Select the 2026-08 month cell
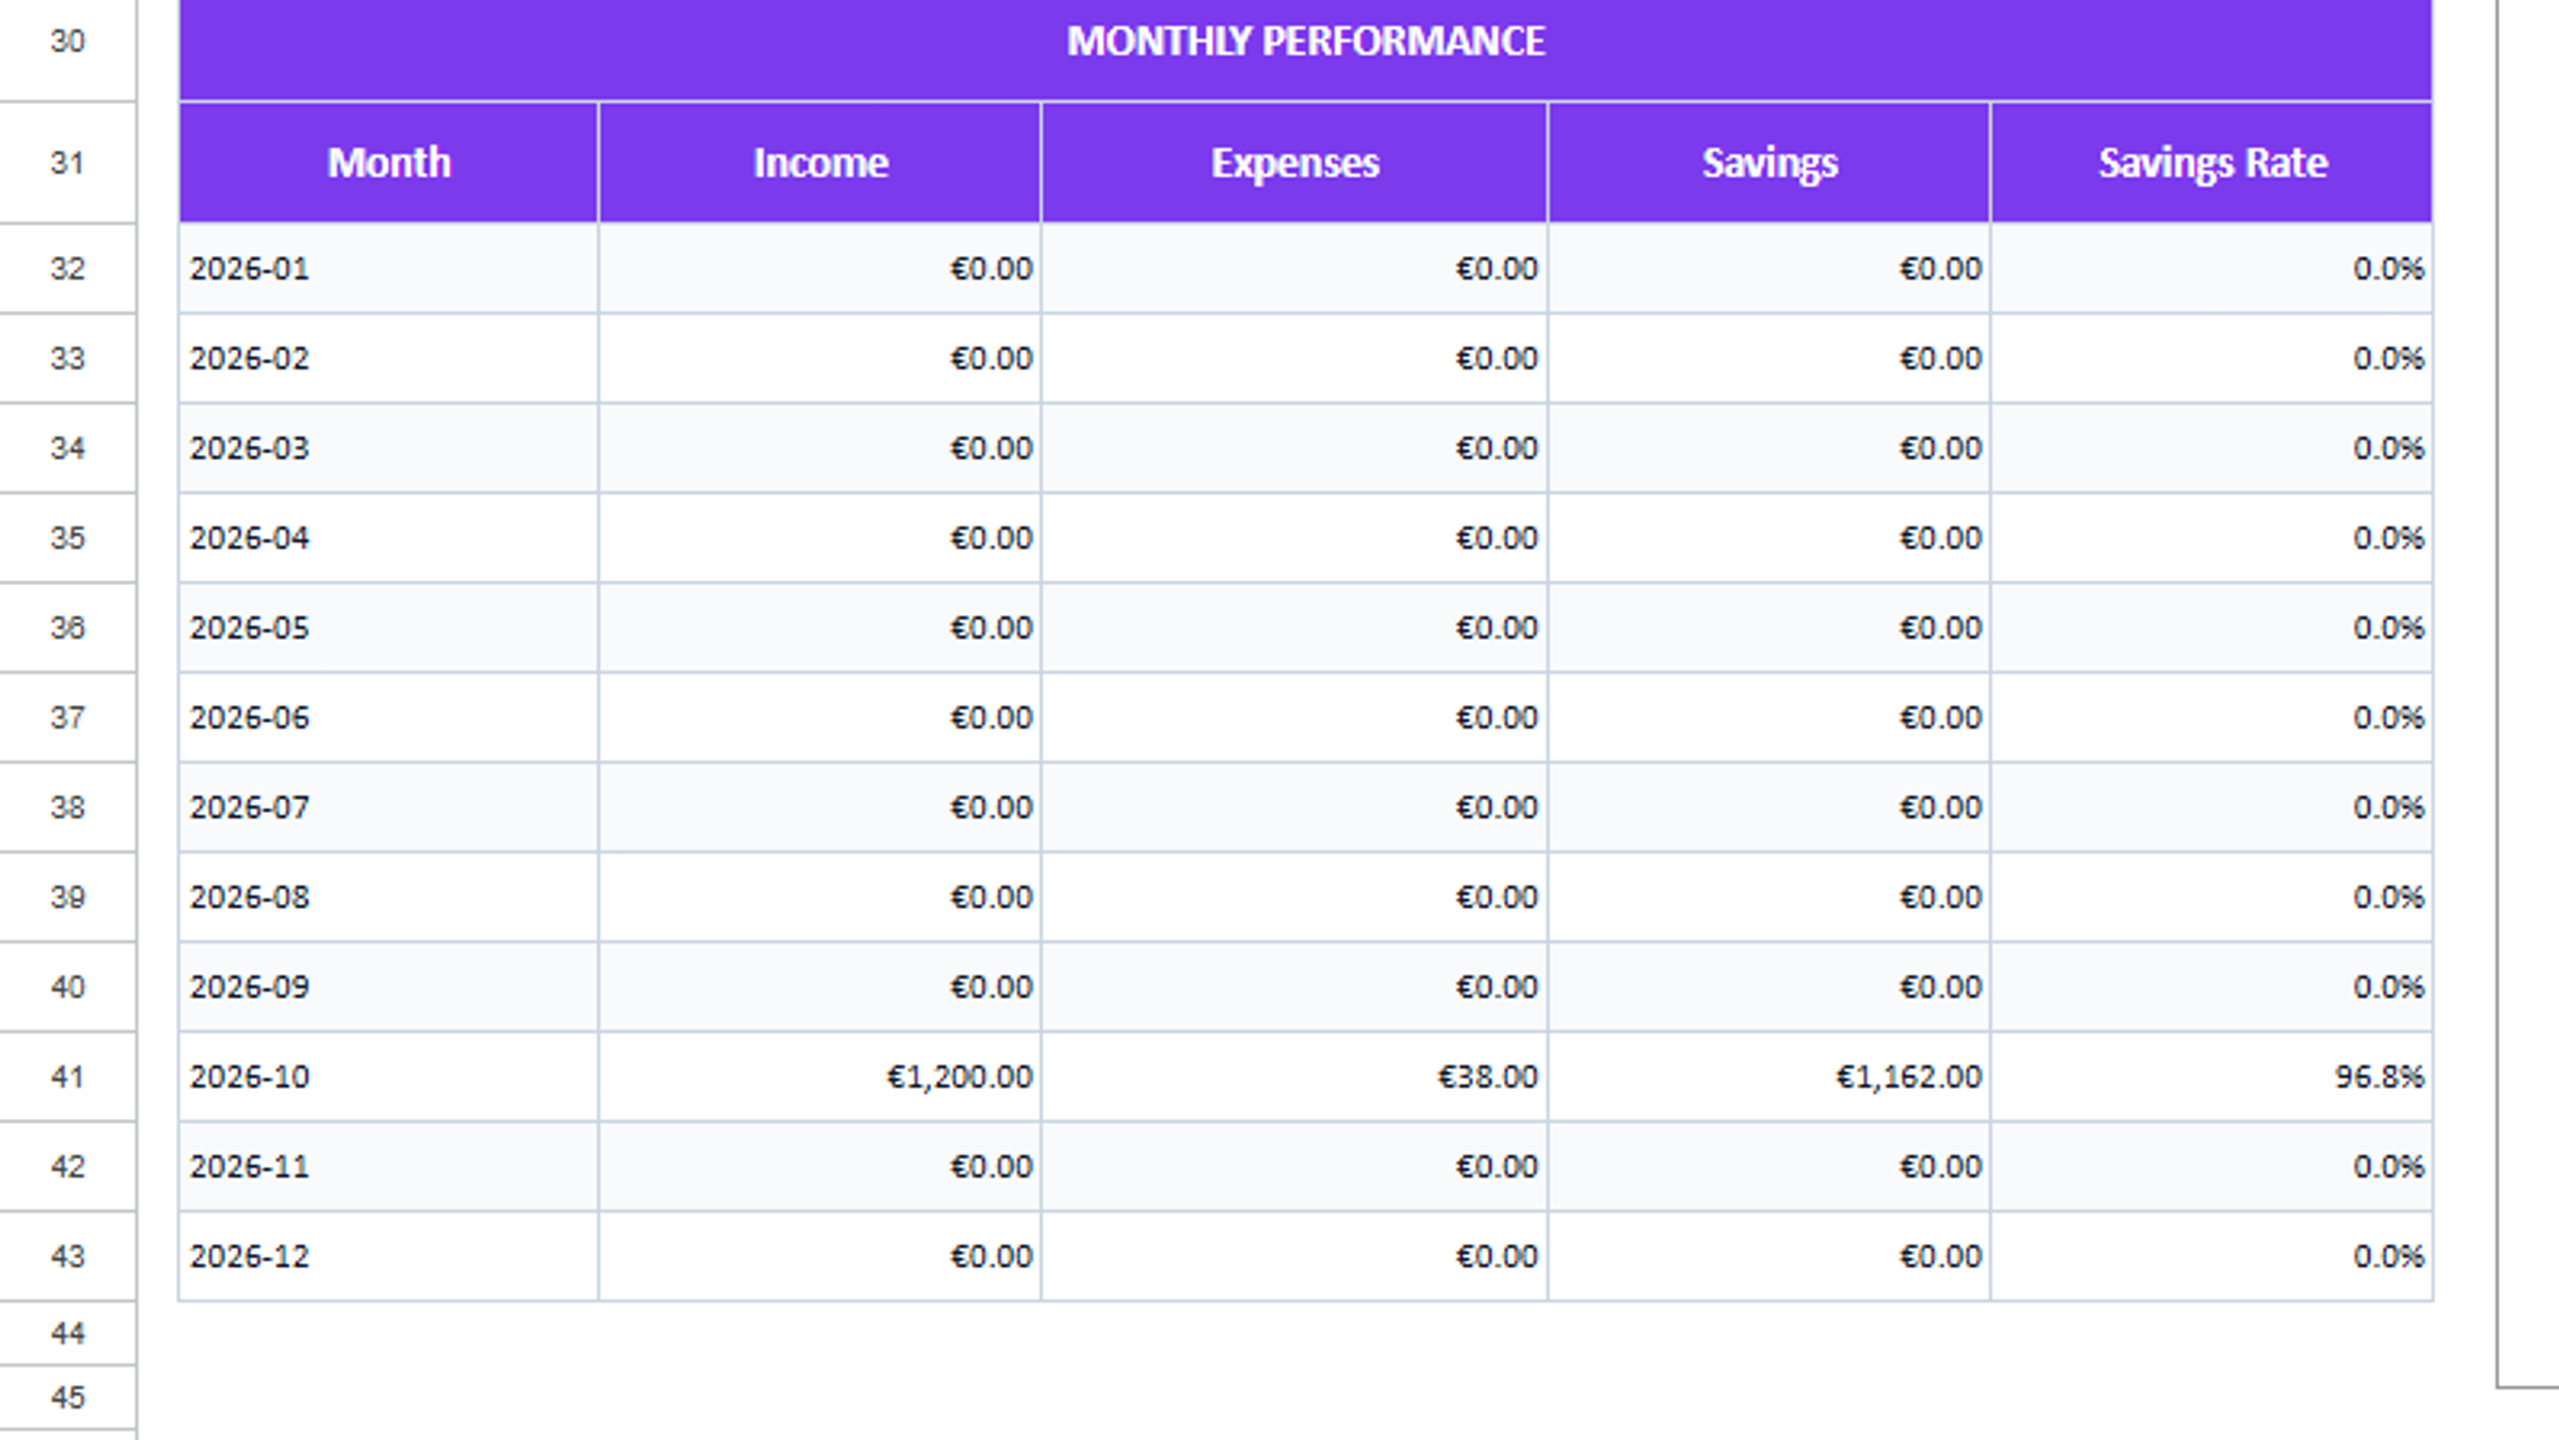 point(389,897)
